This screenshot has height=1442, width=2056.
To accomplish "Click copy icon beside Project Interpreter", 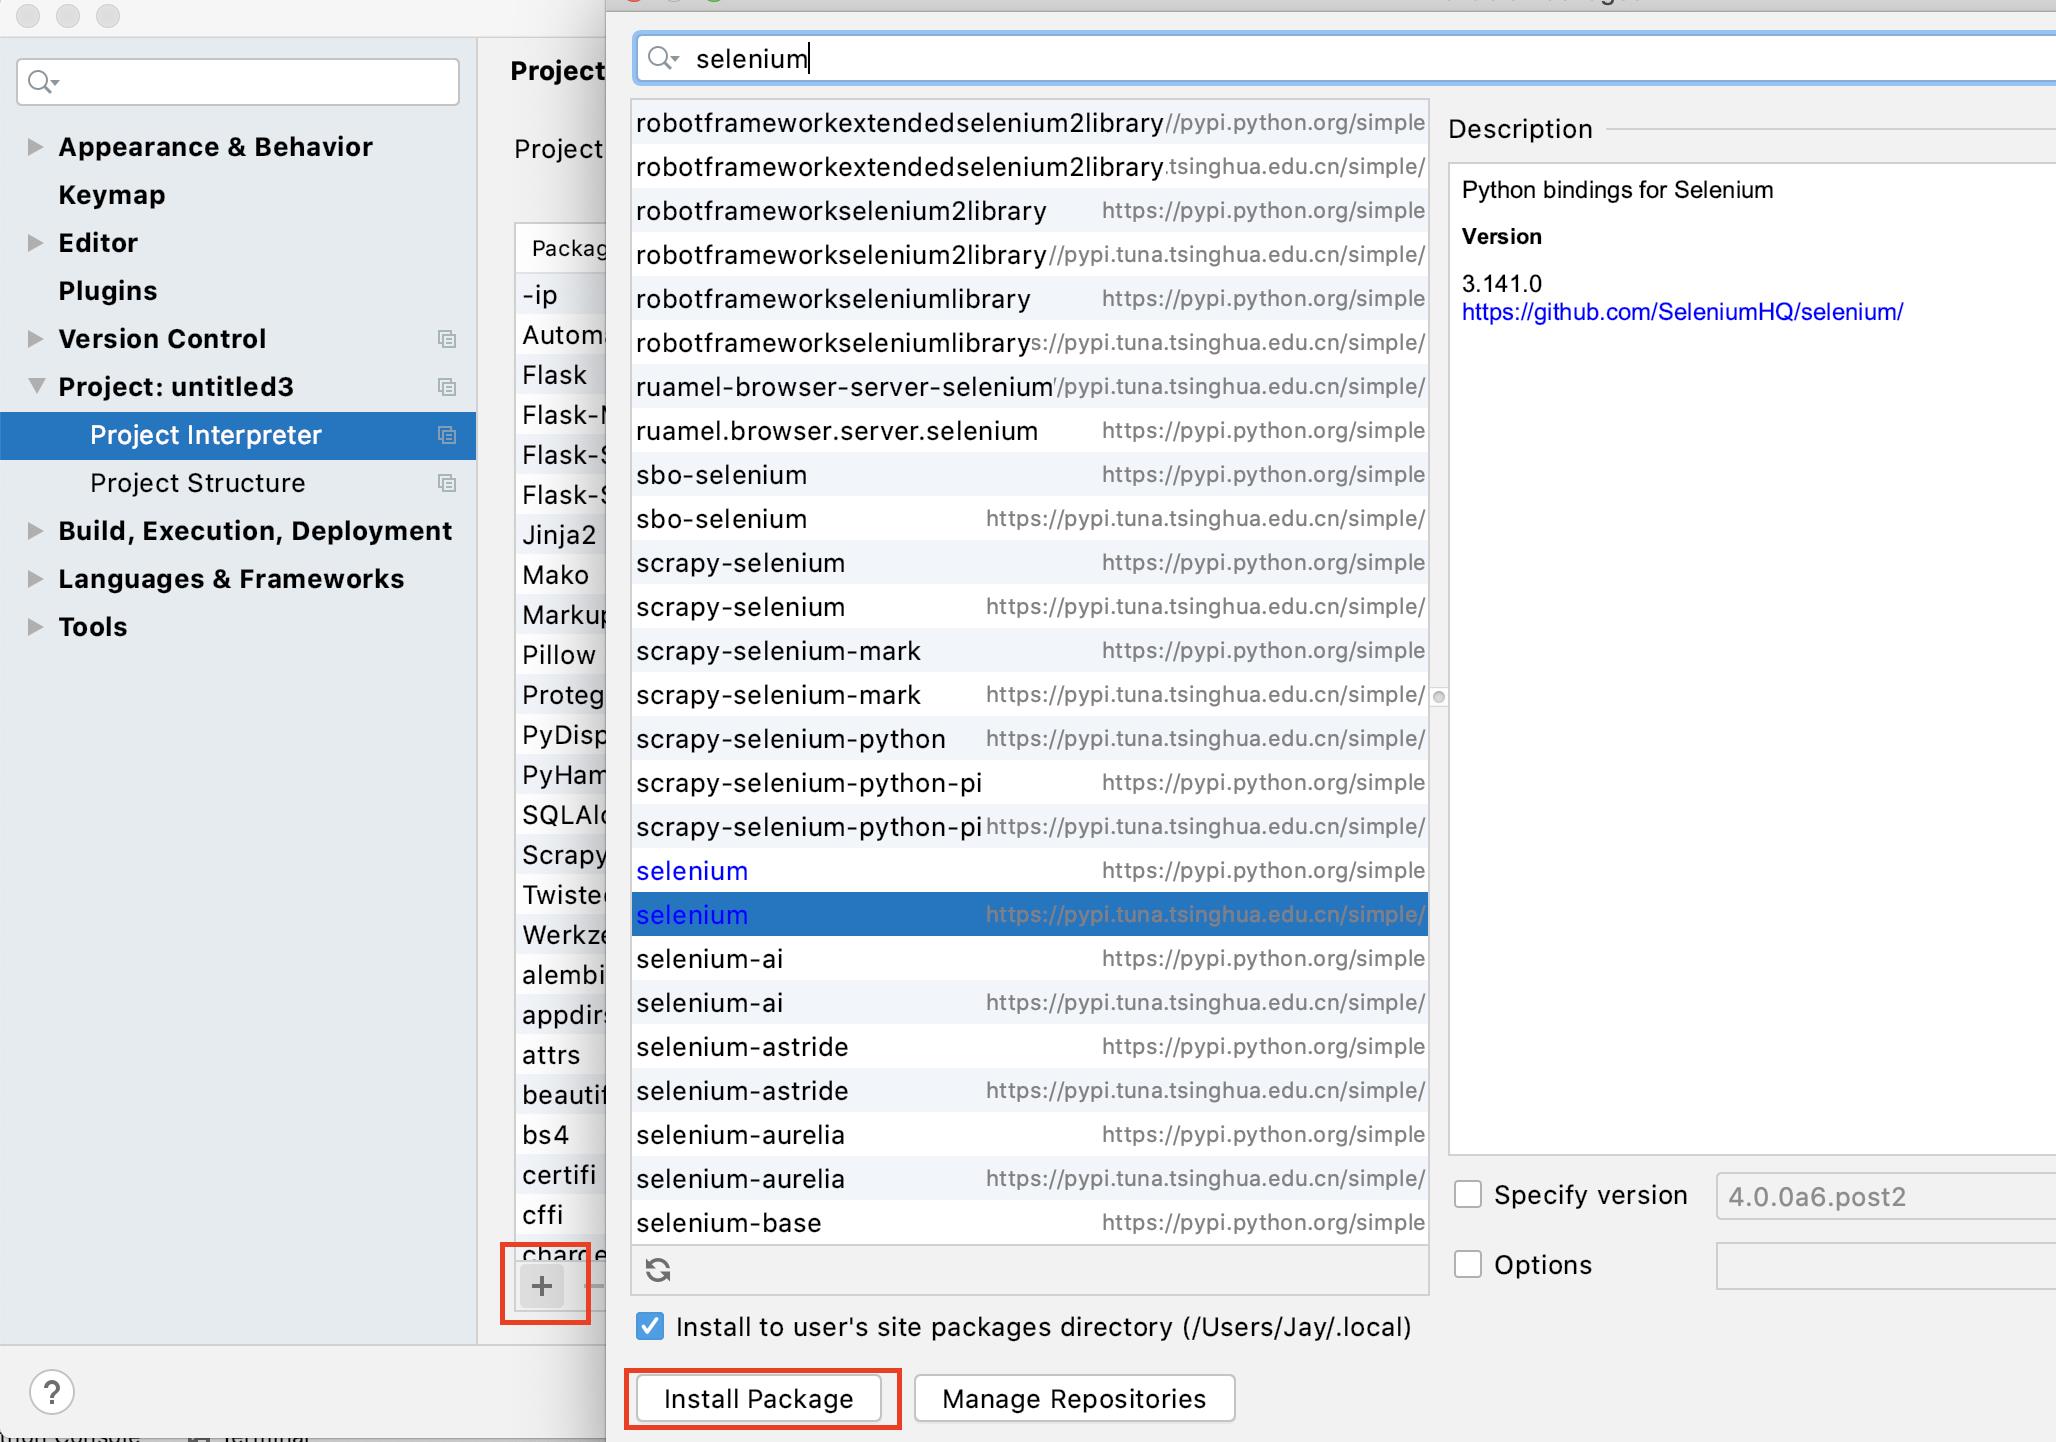I will [447, 435].
